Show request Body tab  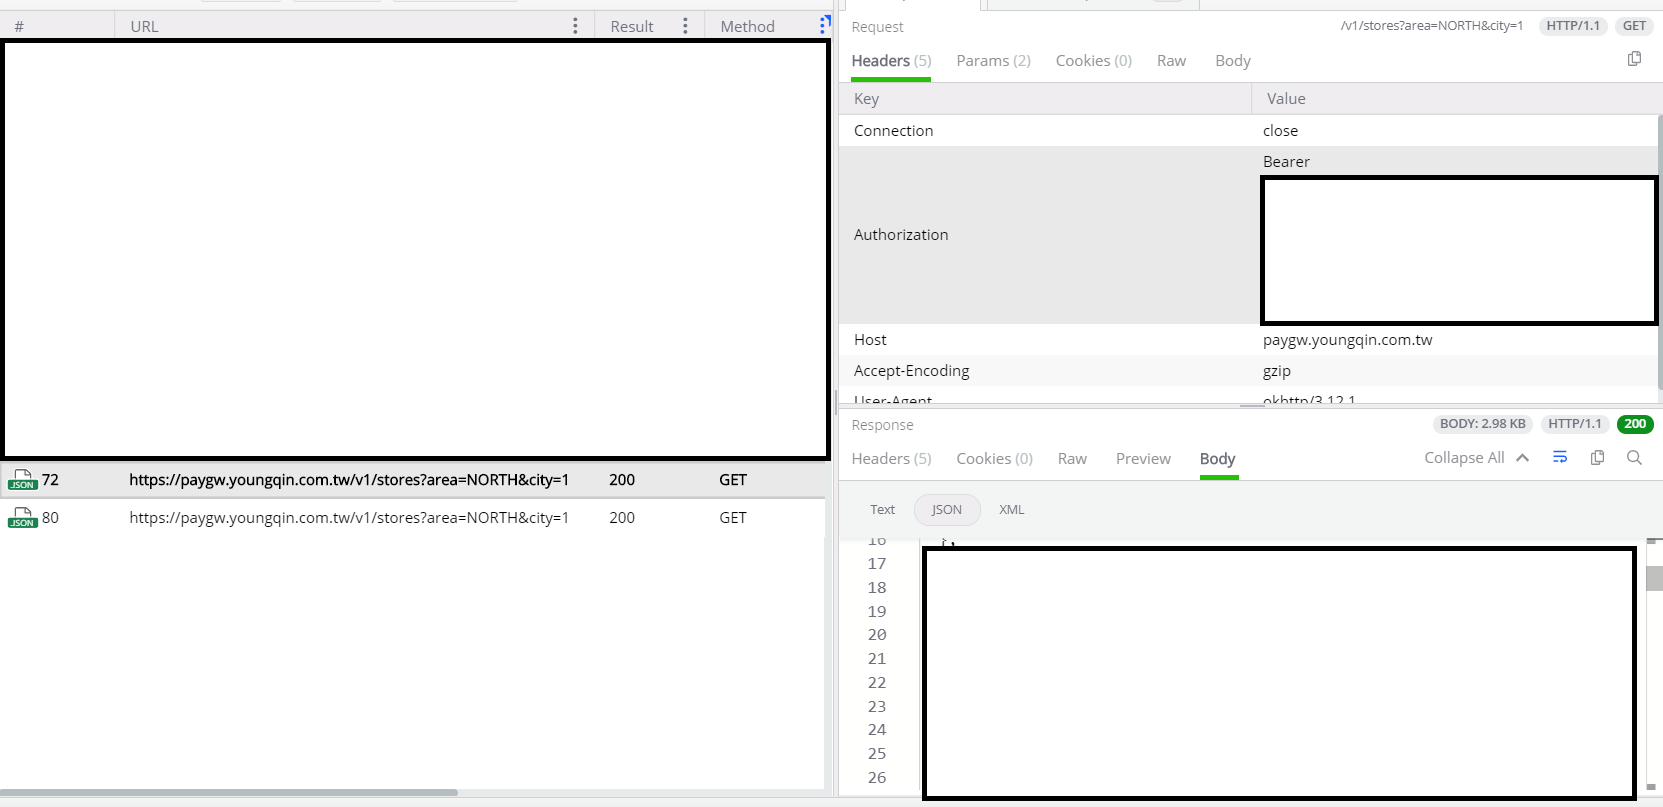1233,61
